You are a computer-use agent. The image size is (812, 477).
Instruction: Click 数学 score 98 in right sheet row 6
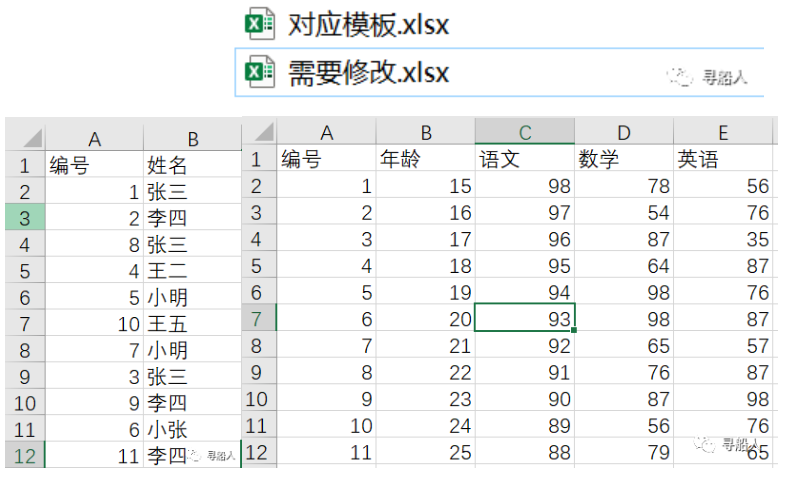(624, 292)
